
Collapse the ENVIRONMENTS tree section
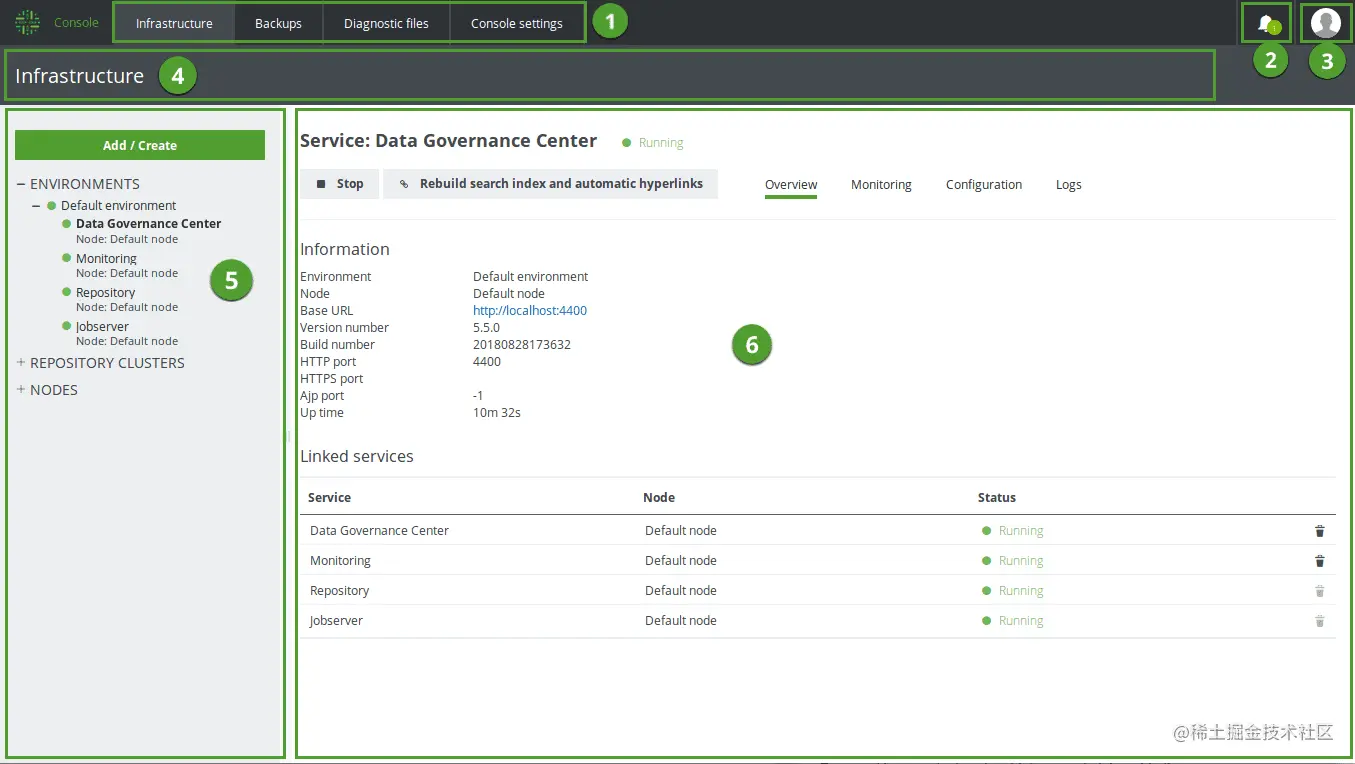21,184
